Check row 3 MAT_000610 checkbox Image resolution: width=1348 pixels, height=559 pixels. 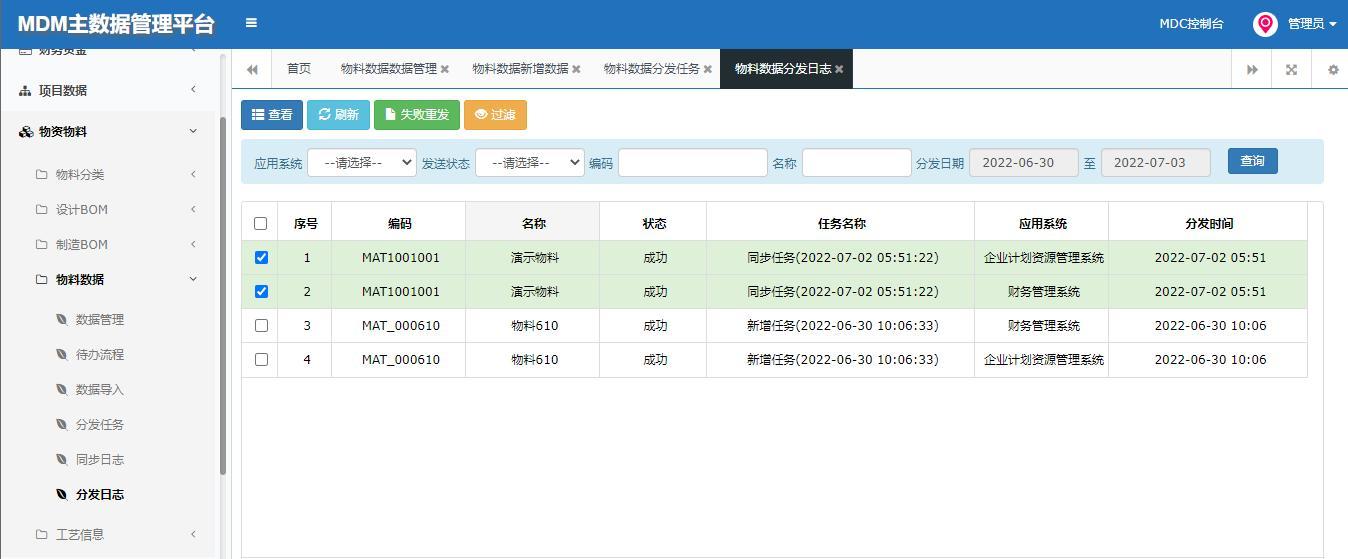(261, 326)
